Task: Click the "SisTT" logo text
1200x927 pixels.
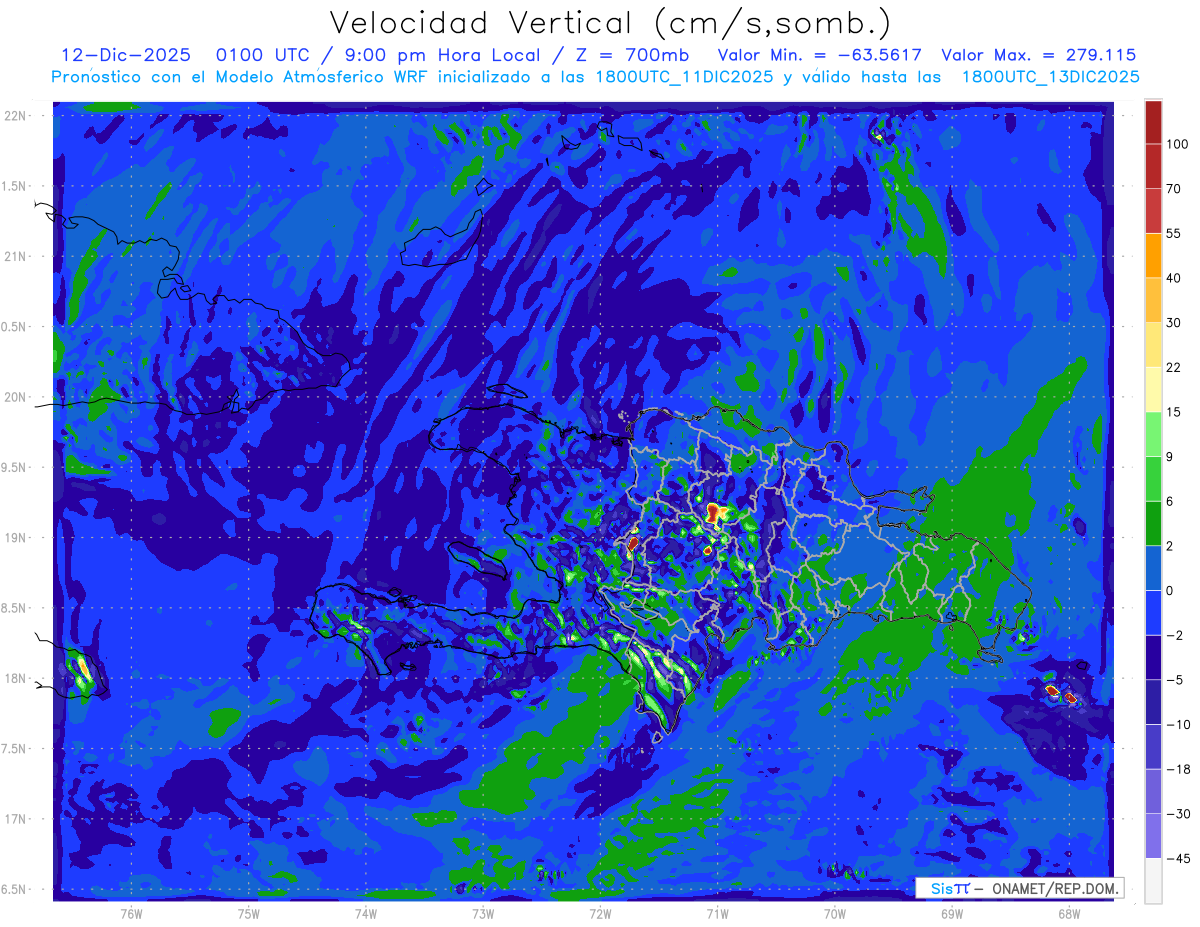Action: (950, 888)
